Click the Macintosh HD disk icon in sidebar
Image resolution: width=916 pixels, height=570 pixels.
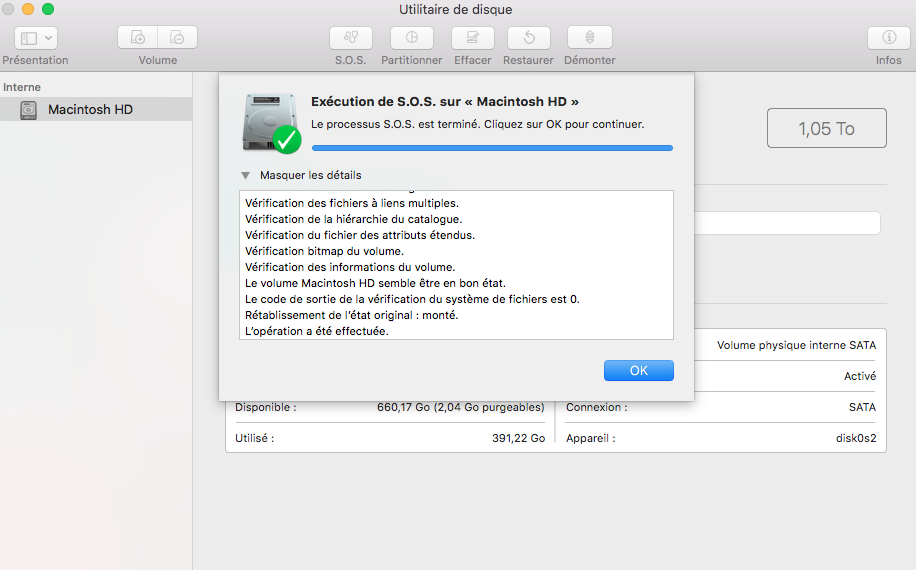click(x=29, y=109)
